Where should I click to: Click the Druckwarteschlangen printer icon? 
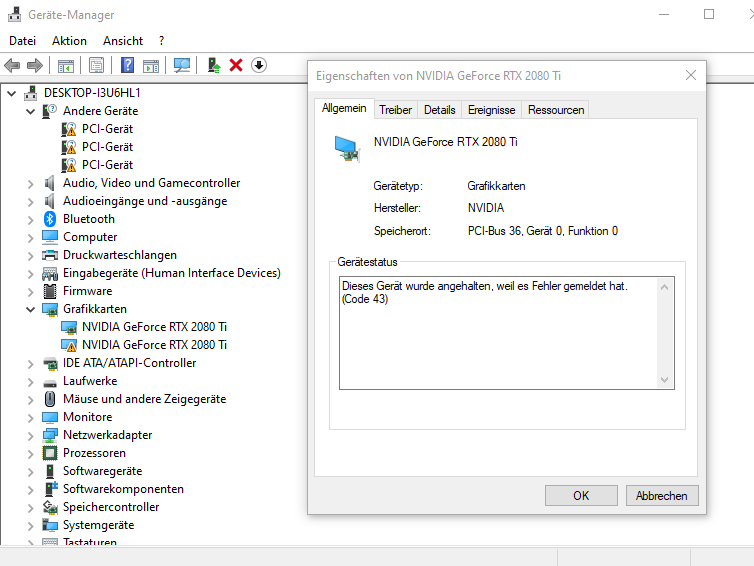[50, 255]
